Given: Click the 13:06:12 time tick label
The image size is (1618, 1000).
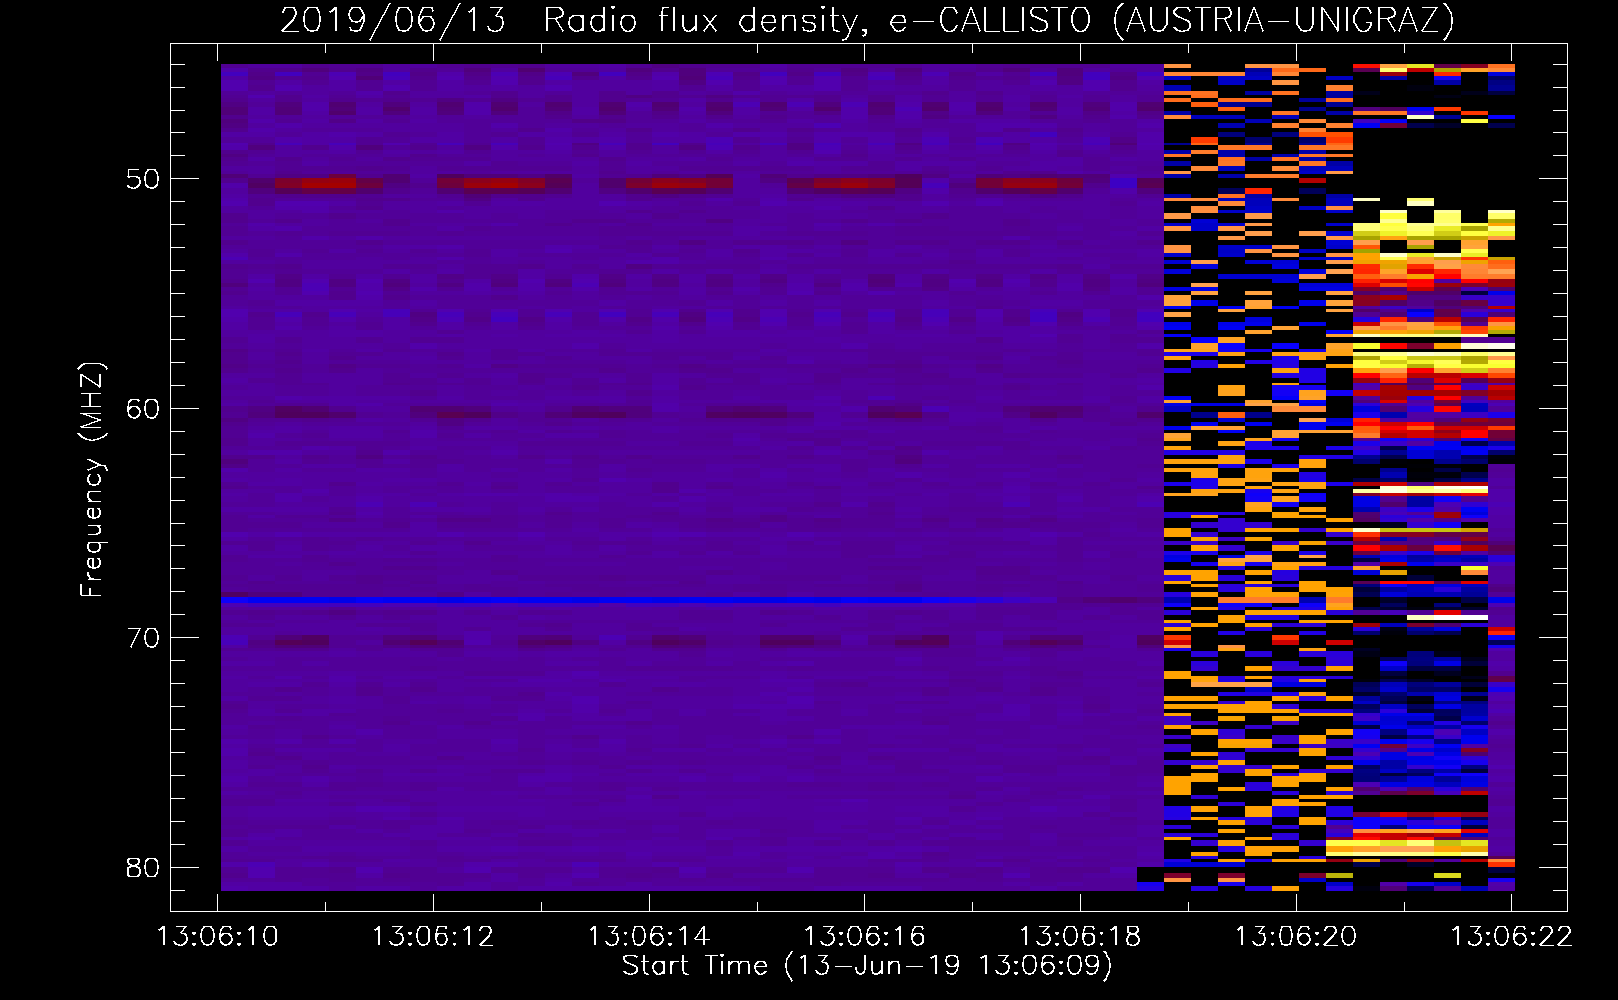Looking at the screenshot, I should pyautogui.click(x=434, y=937).
